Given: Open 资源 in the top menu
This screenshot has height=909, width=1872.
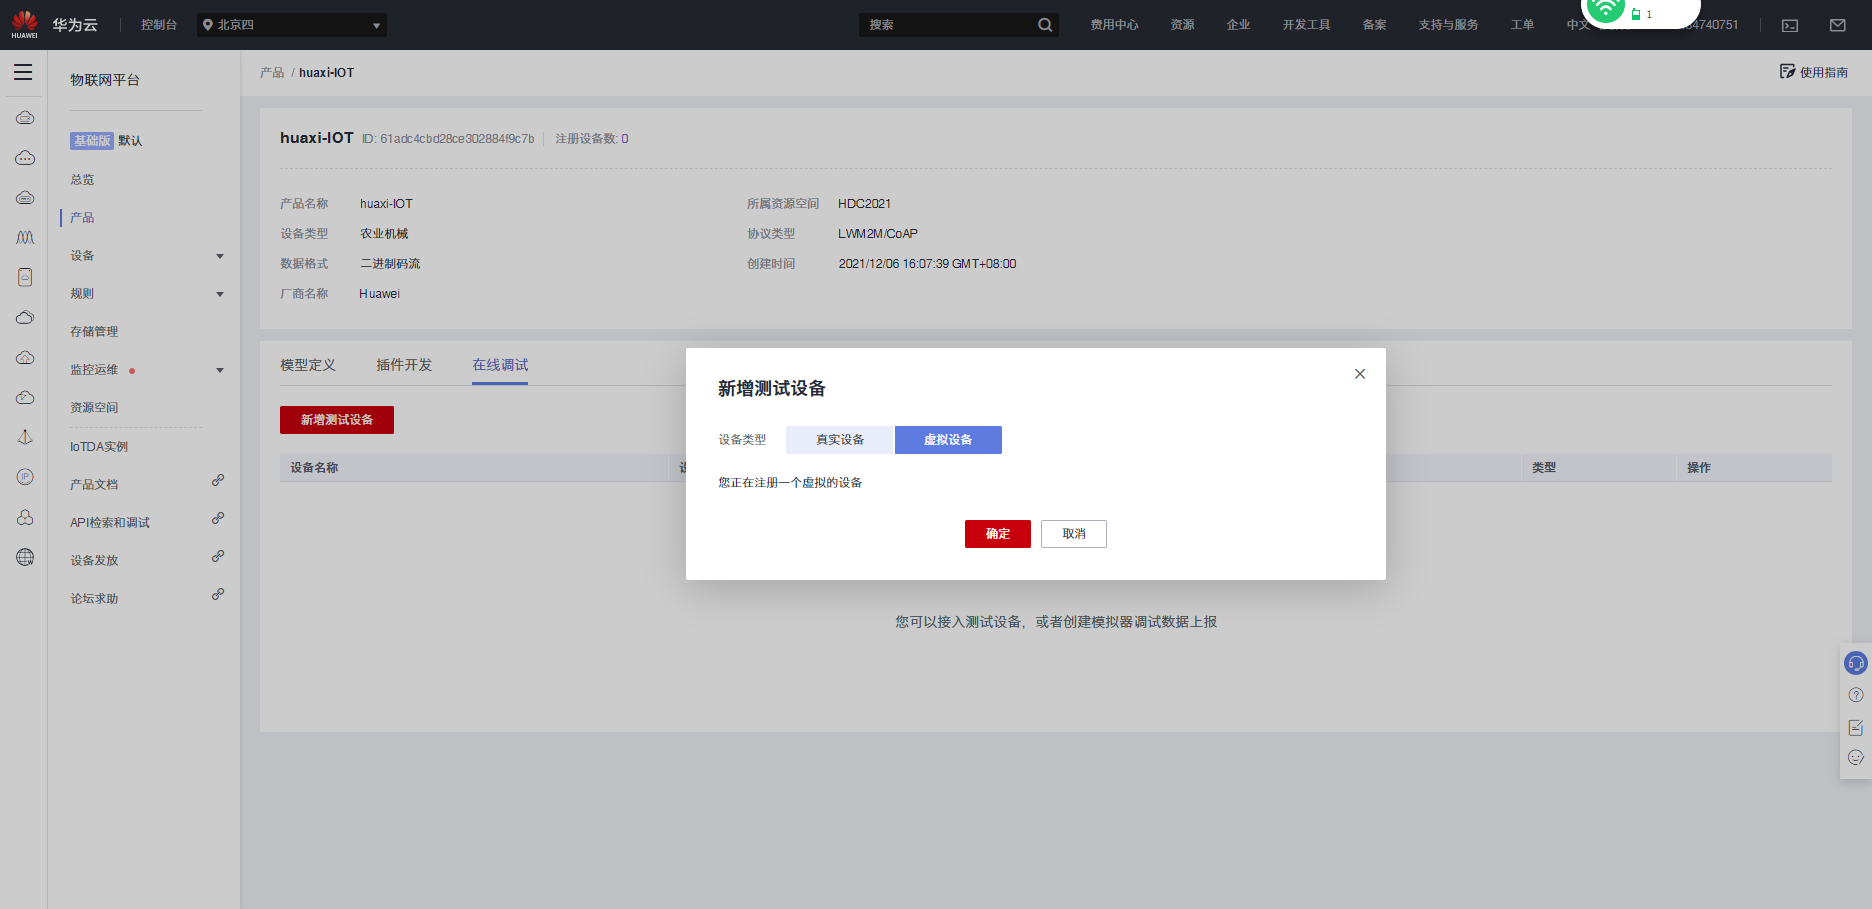Looking at the screenshot, I should coord(1182,25).
